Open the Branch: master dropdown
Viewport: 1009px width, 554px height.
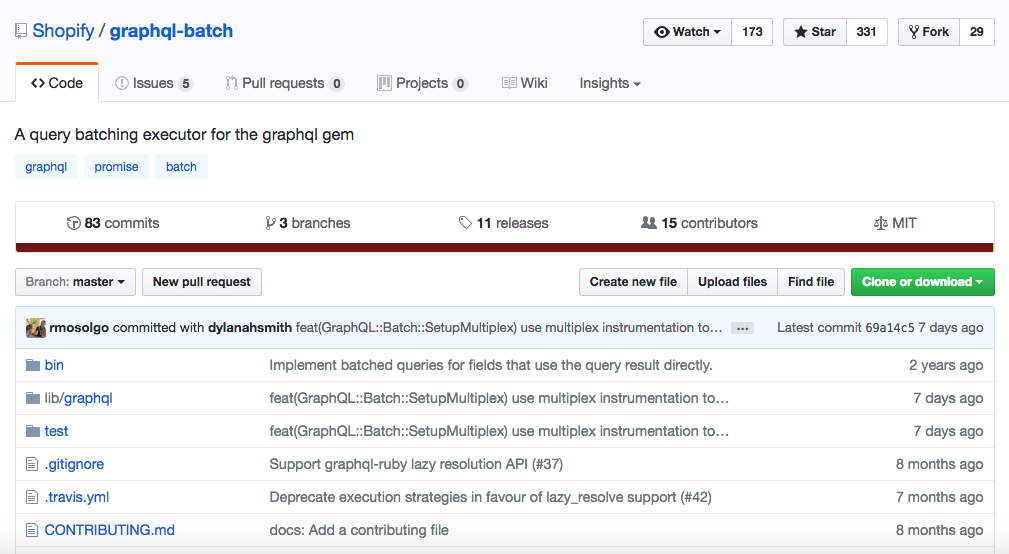[x=75, y=282]
